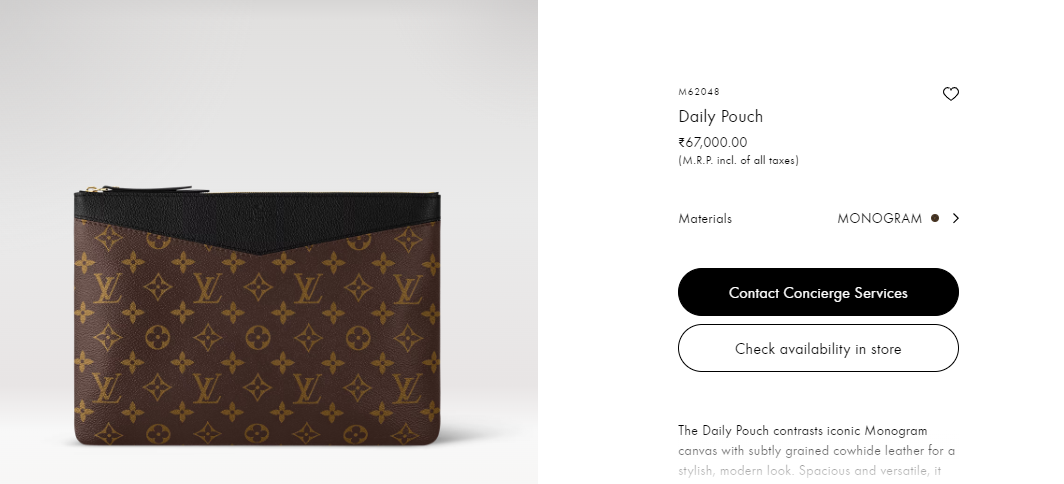Viewport: 1064px width, 484px height.
Task: Click Contact Concierge Services button
Action: point(818,292)
